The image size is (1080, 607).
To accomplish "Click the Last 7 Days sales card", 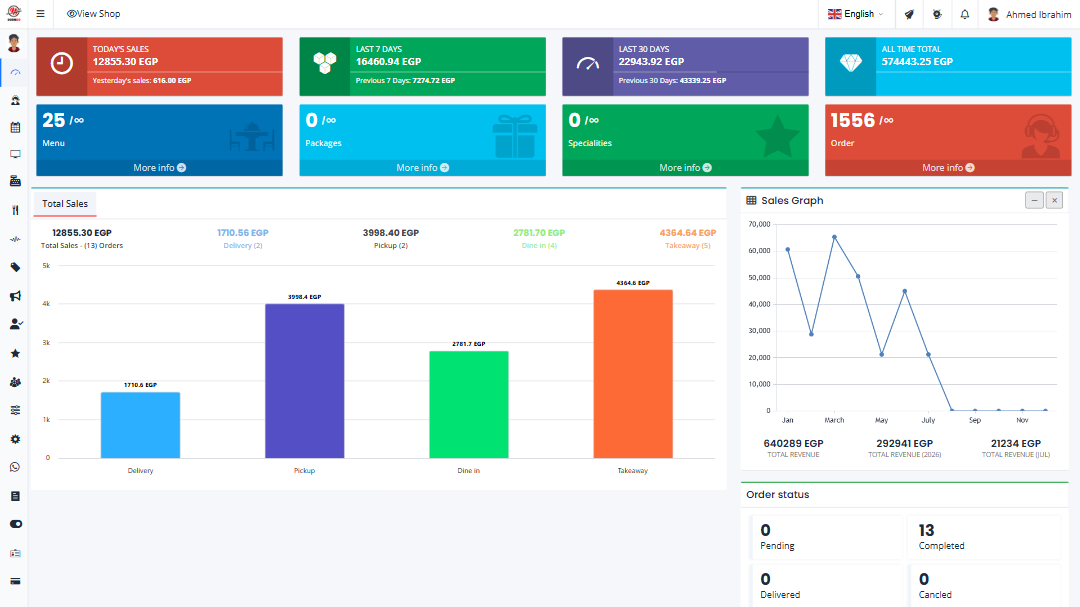I will [x=422, y=66].
